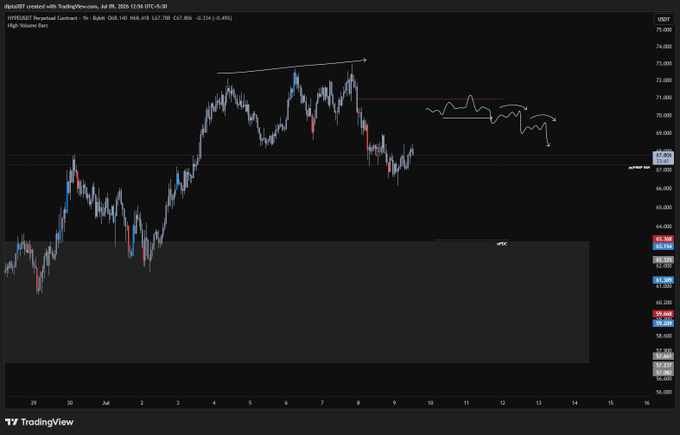Click the 64.000 price axis tick

(664, 226)
